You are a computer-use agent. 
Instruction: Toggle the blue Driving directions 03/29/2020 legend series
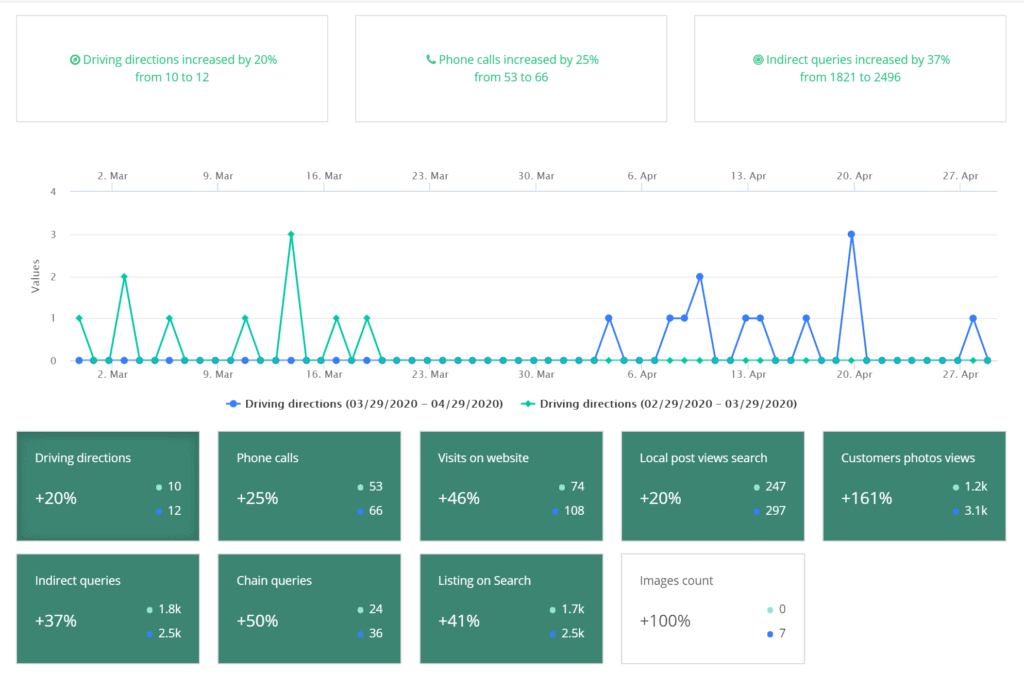364,404
